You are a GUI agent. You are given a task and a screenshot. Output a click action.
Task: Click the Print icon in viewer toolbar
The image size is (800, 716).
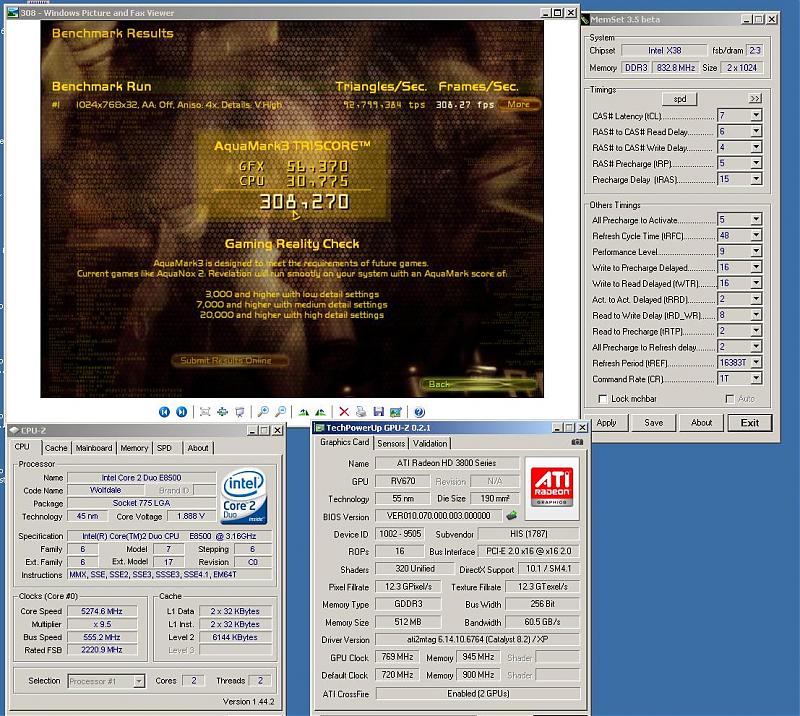pyautogui.click(x=361, y=411)
